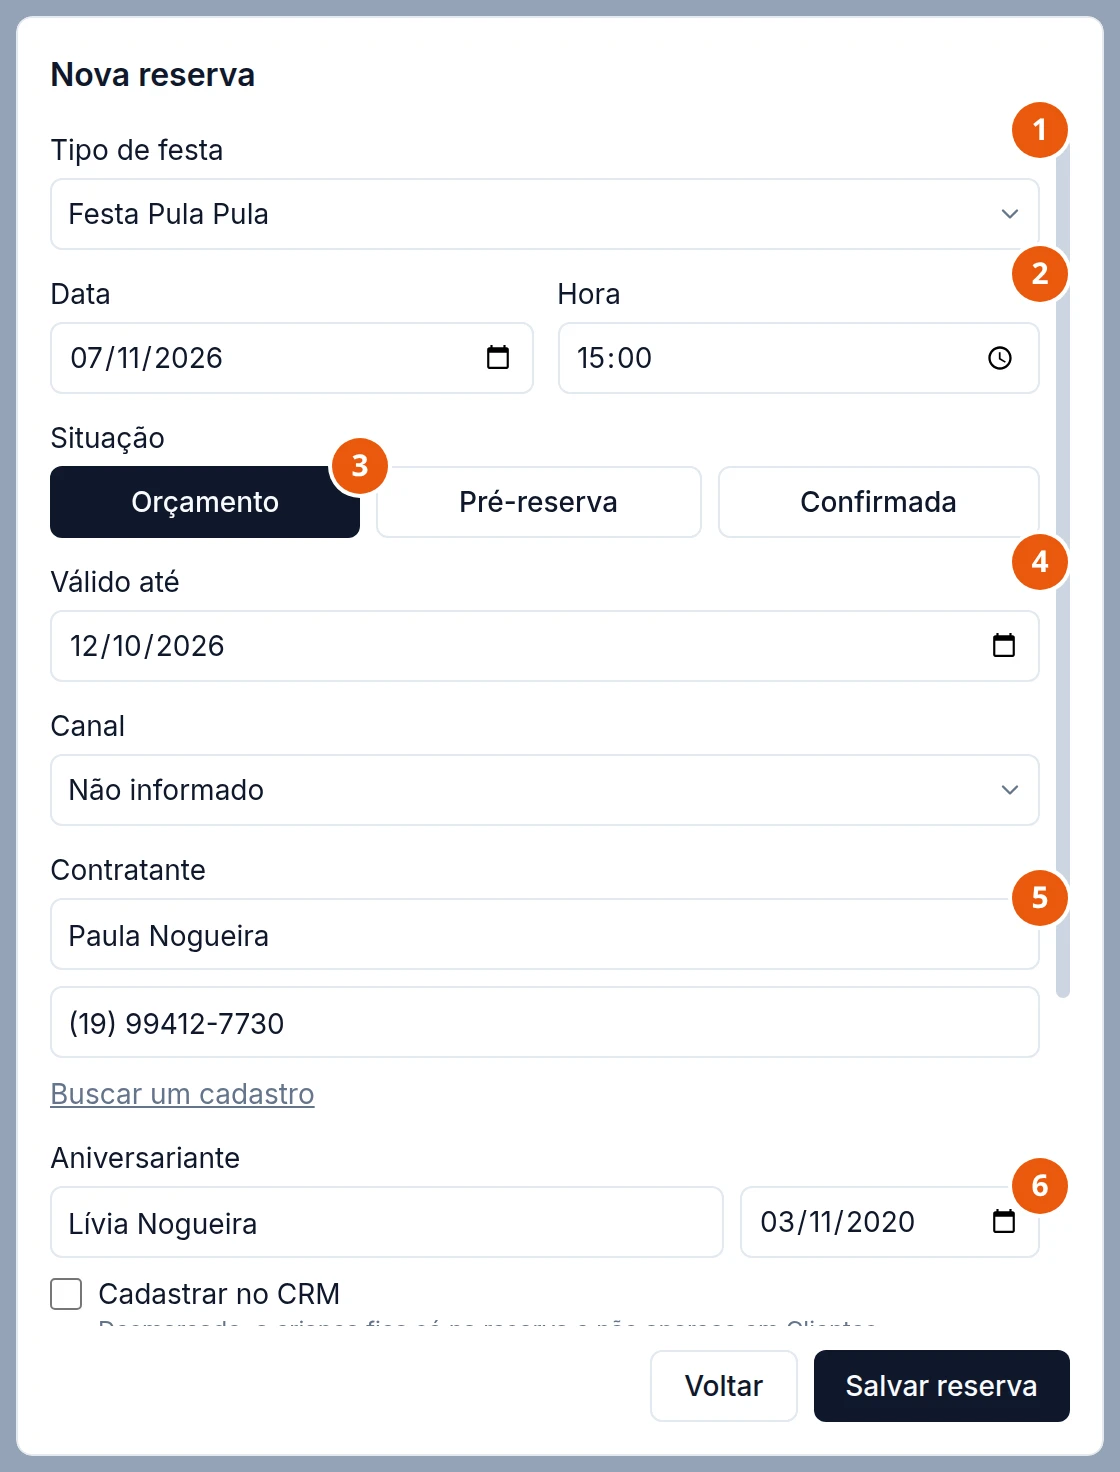The height and width of the screenshot is (1472, 1120).
Task: Edit the Aniversariante name Lívia Nogueira
Action: 387,1222
